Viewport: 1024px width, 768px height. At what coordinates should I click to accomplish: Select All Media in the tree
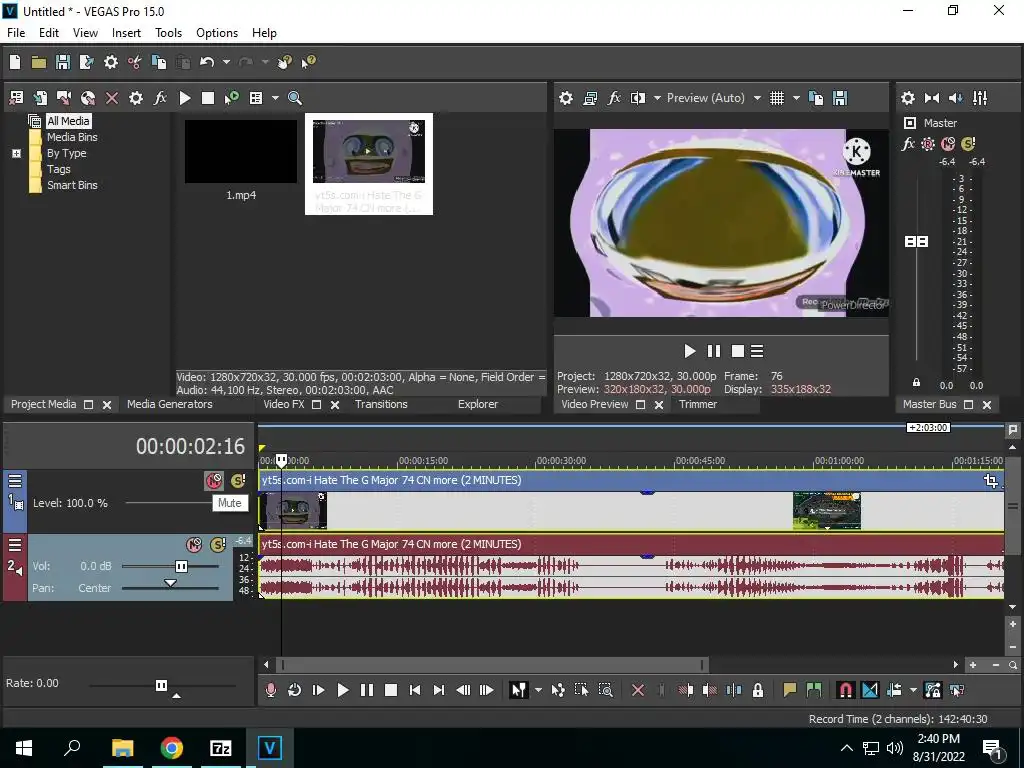coord(68,121)
